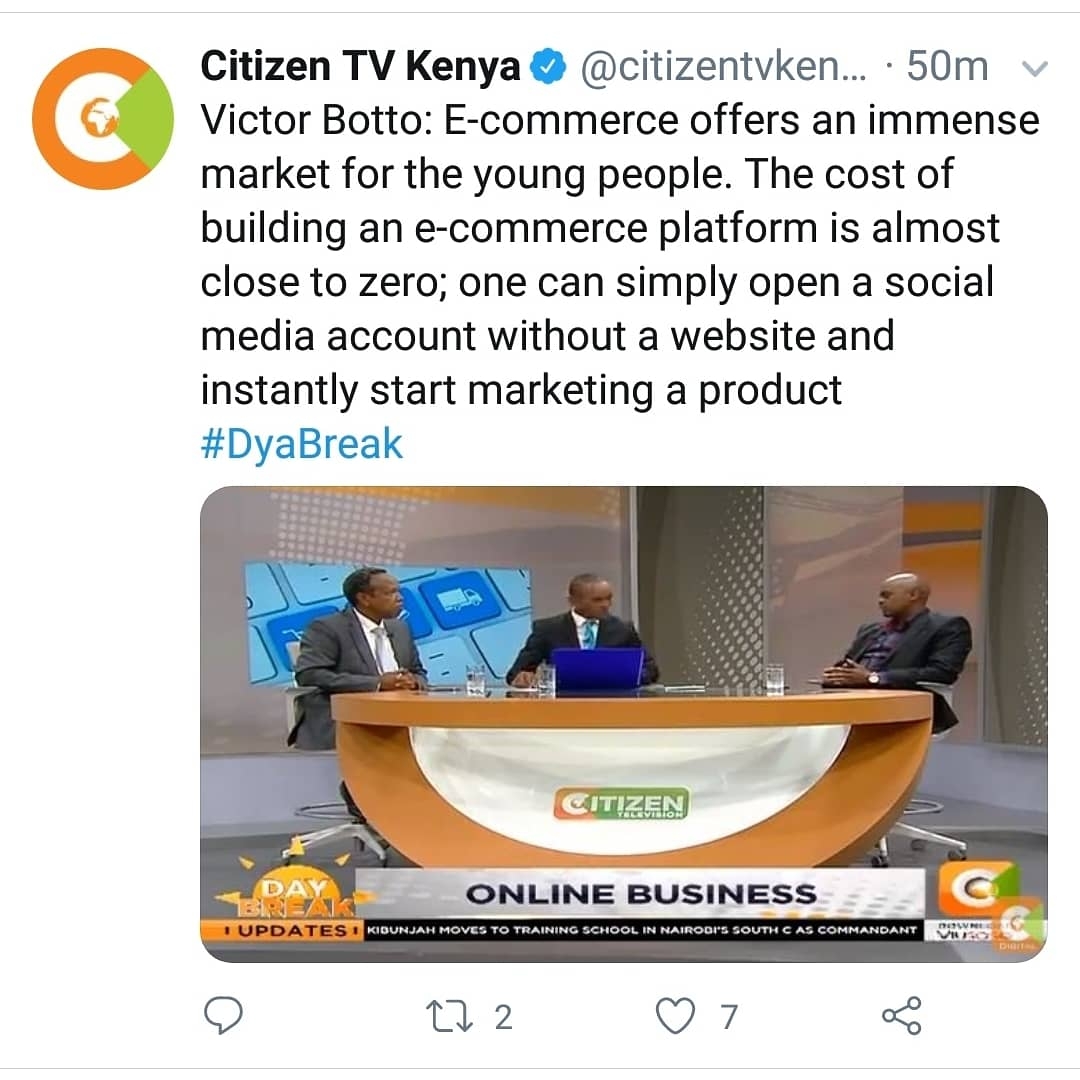
Task: Click the like count number 7
Action: pos(729,1017)
